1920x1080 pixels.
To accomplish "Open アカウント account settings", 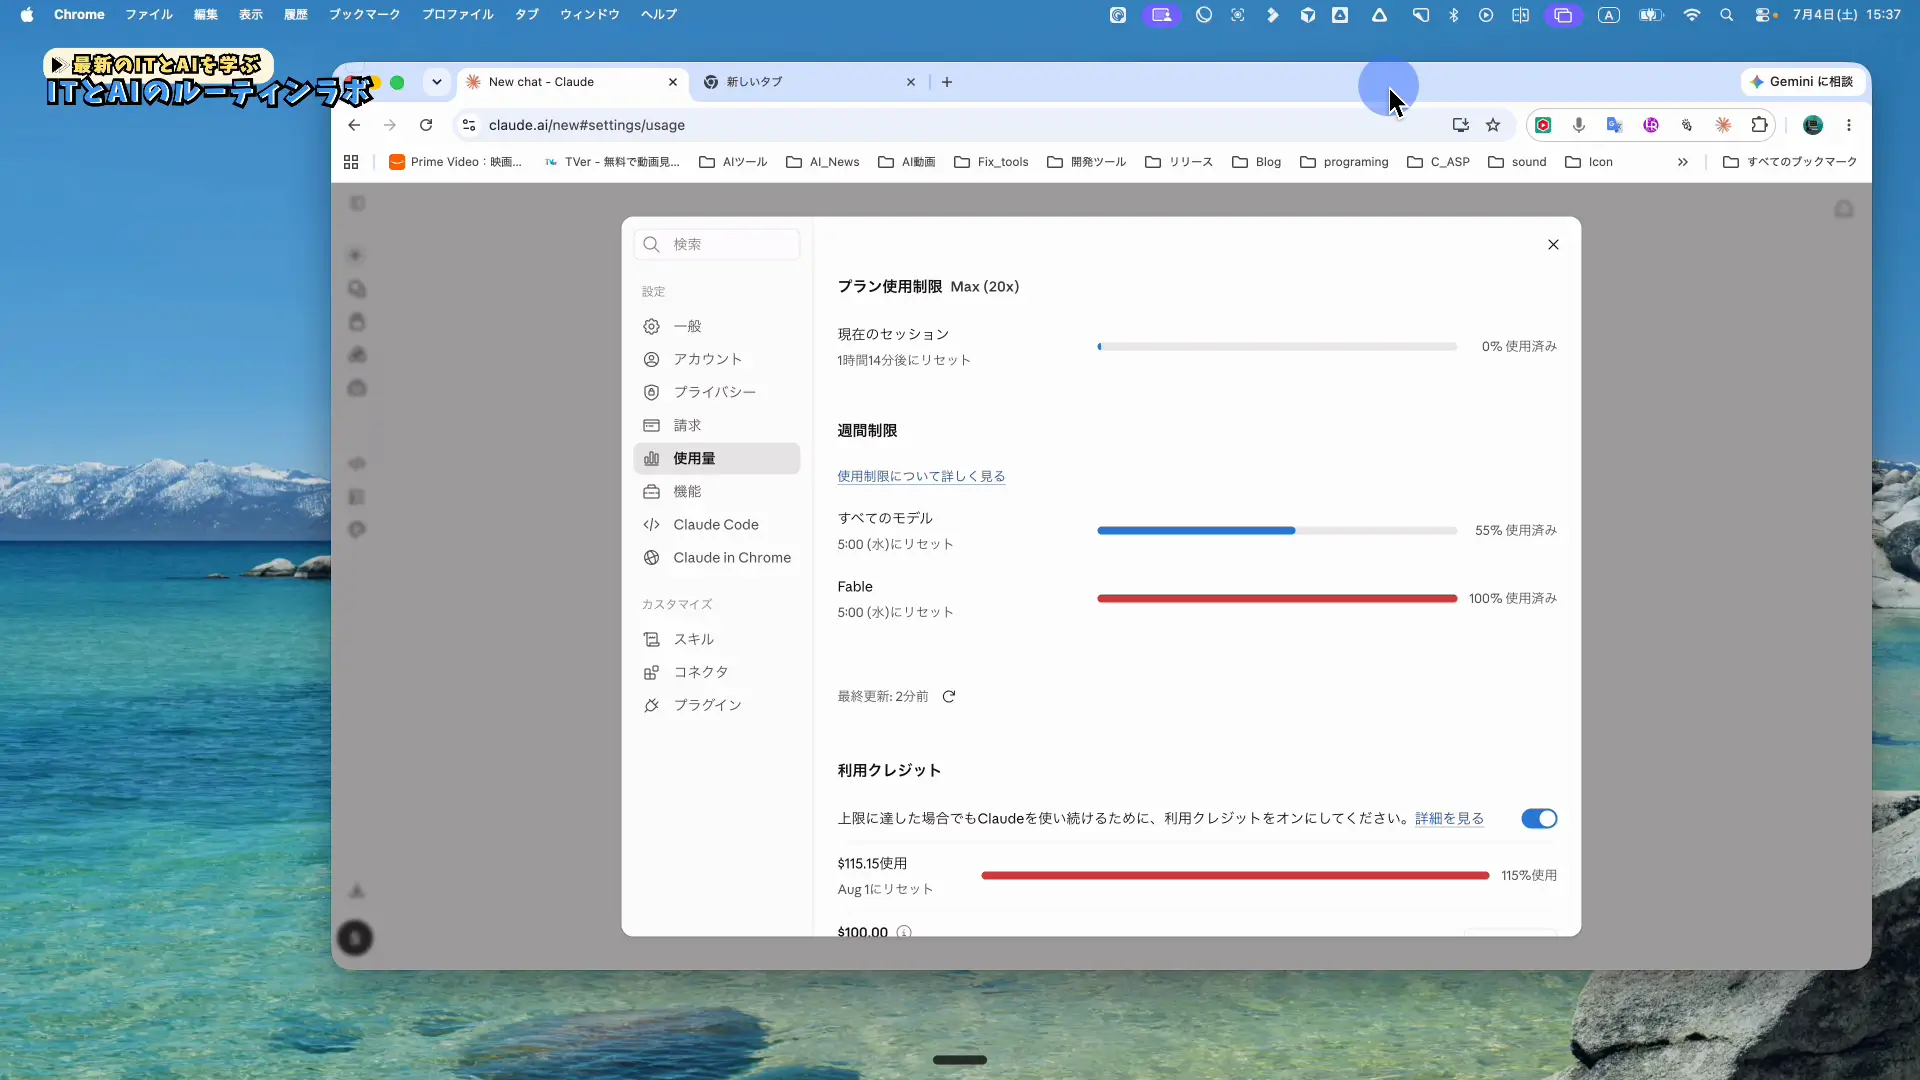I will coord(717,359).
